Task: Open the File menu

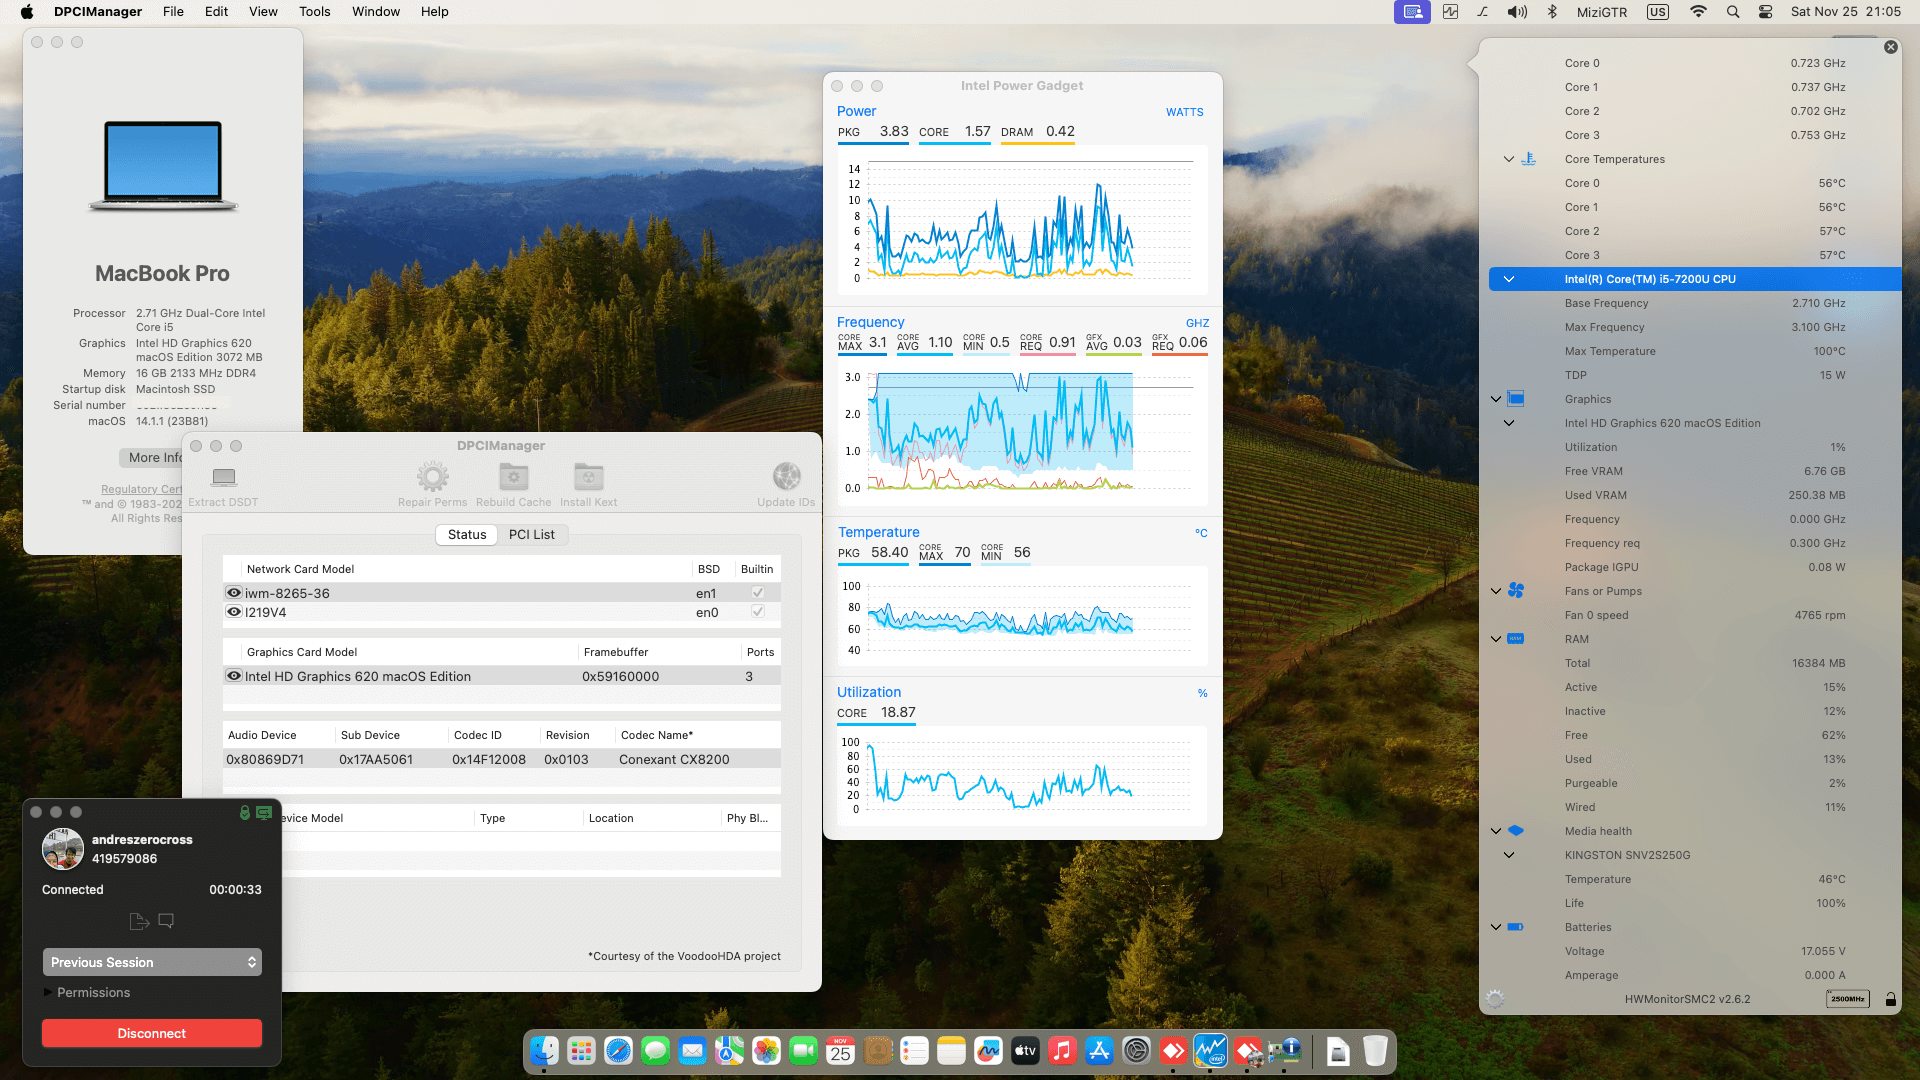Action: (173, 12)
